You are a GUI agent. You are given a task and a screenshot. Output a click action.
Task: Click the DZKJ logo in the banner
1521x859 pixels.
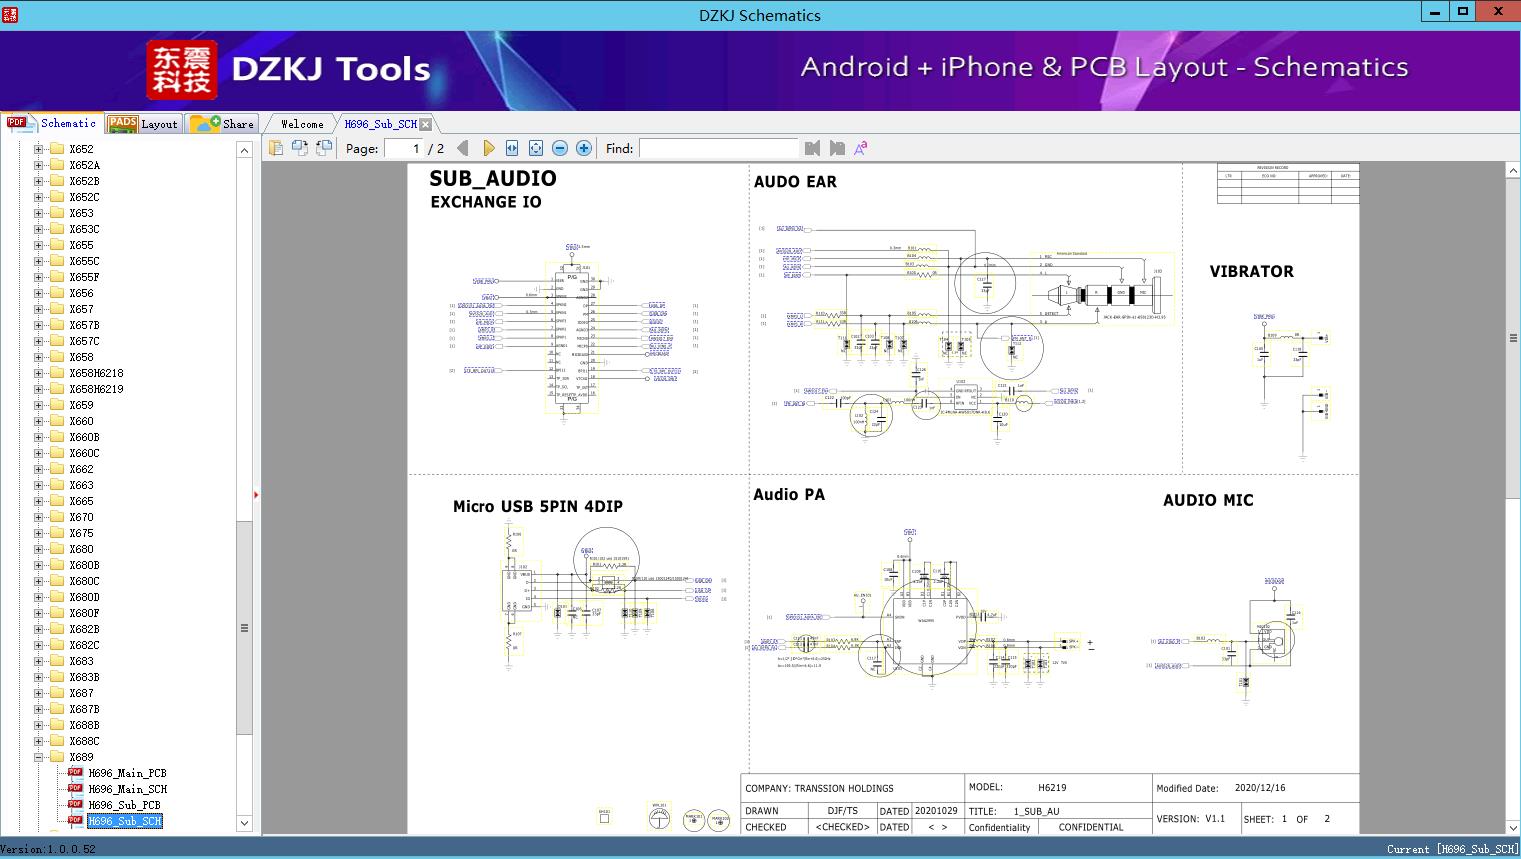[x=181, y=70]
